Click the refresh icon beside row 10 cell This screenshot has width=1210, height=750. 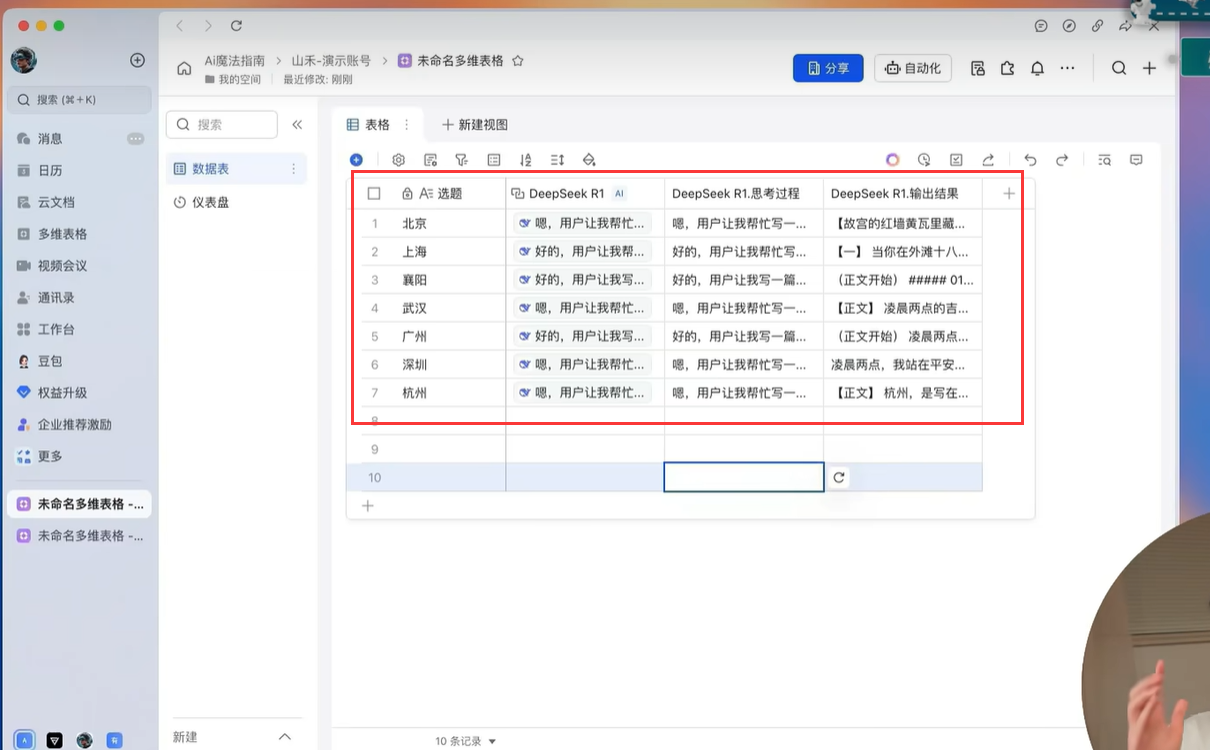coord(839,478)
